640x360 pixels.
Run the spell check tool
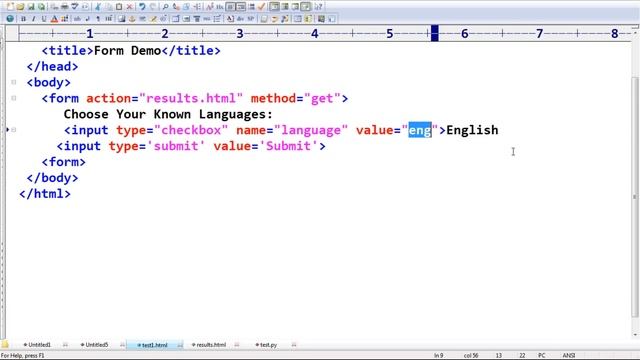(75, 7)
